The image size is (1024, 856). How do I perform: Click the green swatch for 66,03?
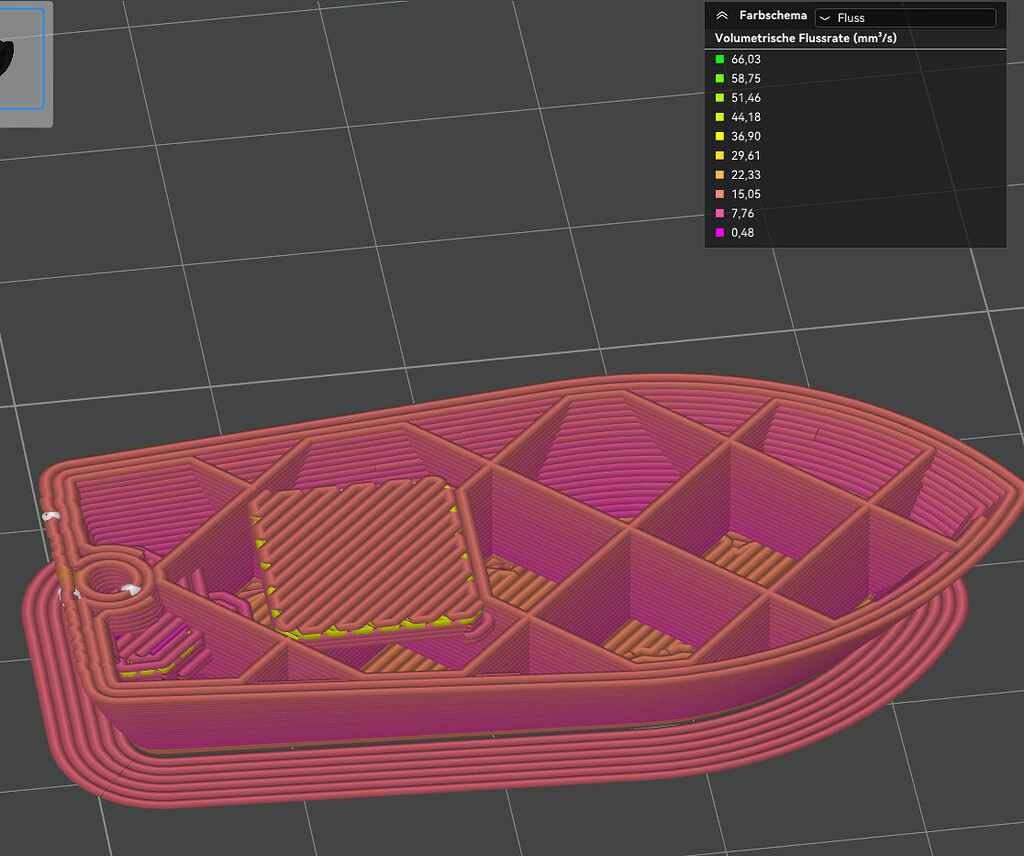tap(720, 59)
